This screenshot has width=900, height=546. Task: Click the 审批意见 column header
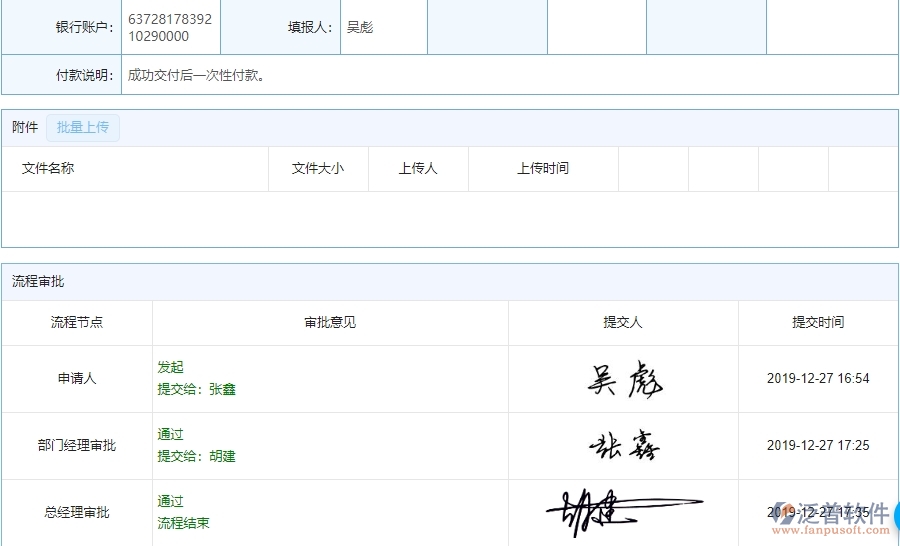tap(330, 322)
